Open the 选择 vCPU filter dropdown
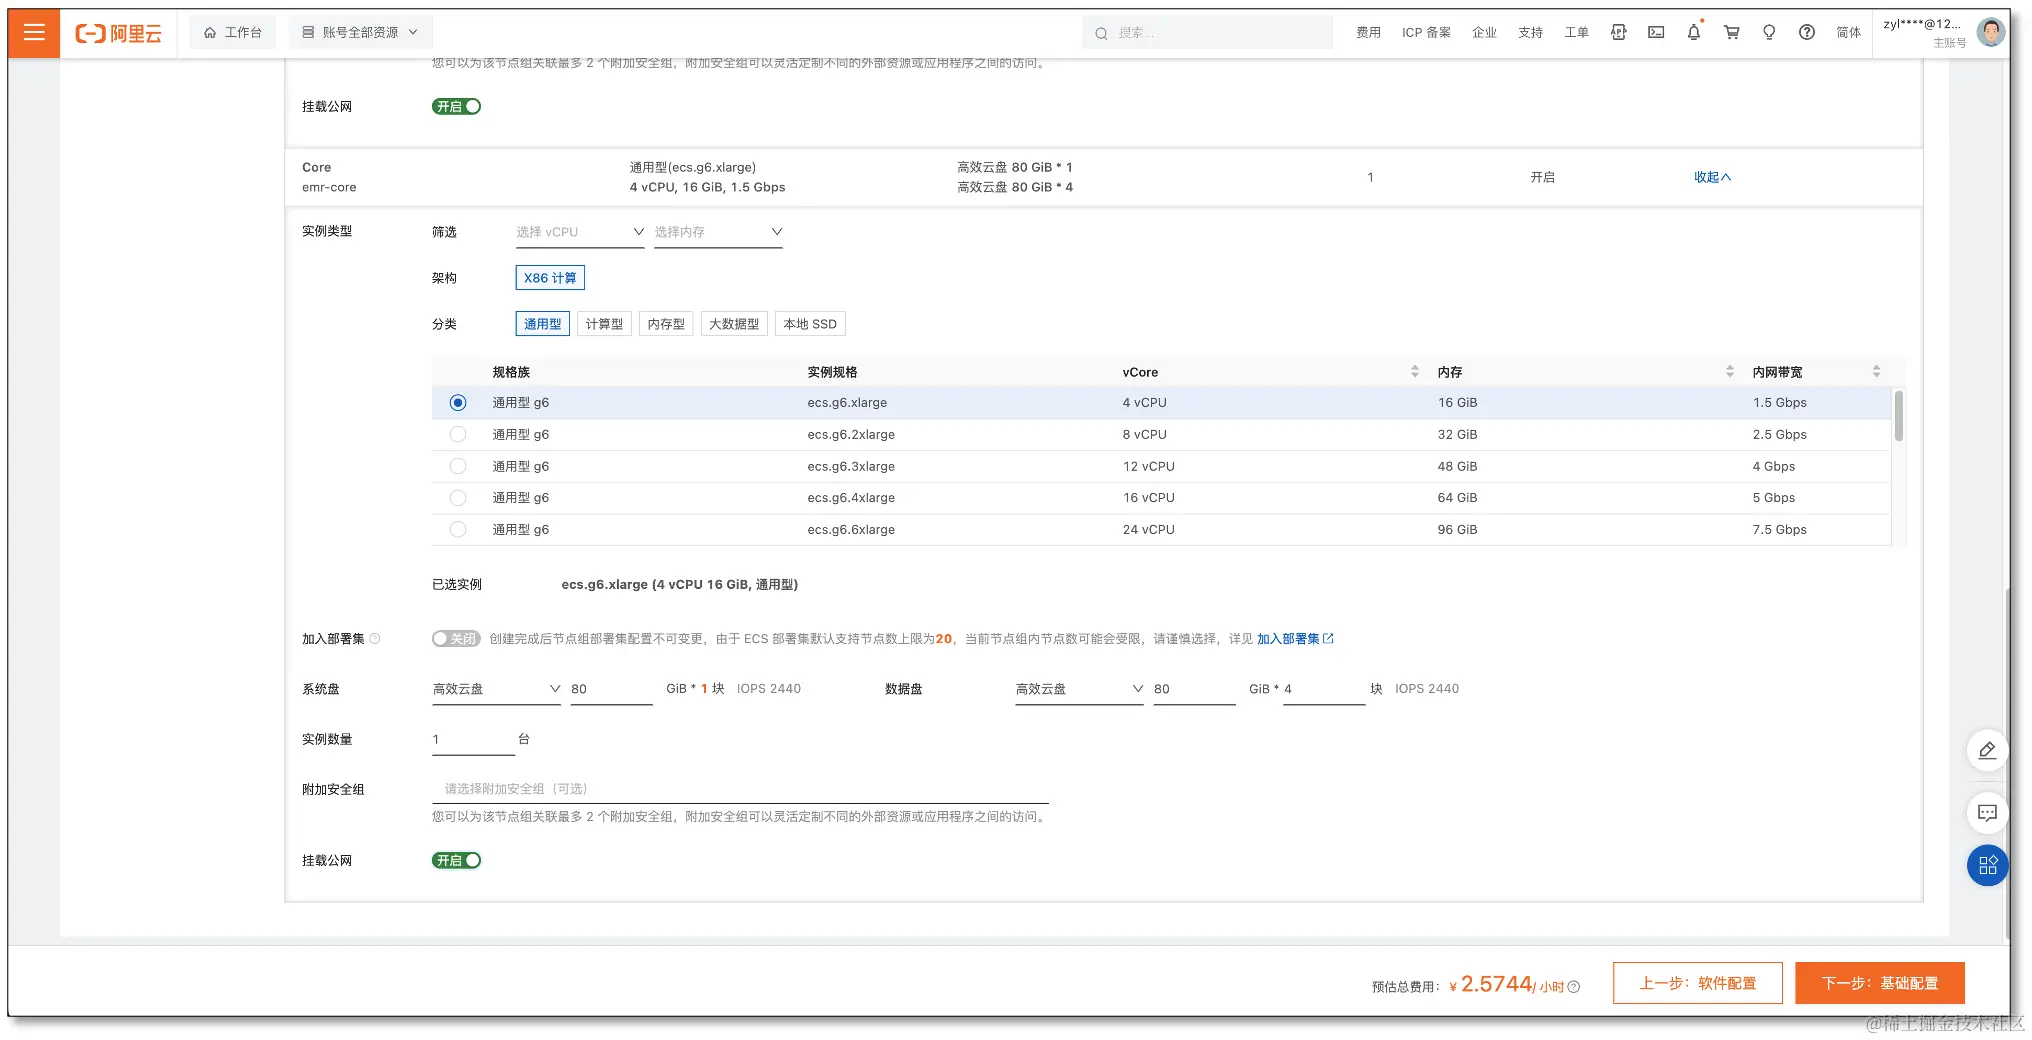Image resolution: width=2032 pixels, height=1040 pixels. pos(580,232)
